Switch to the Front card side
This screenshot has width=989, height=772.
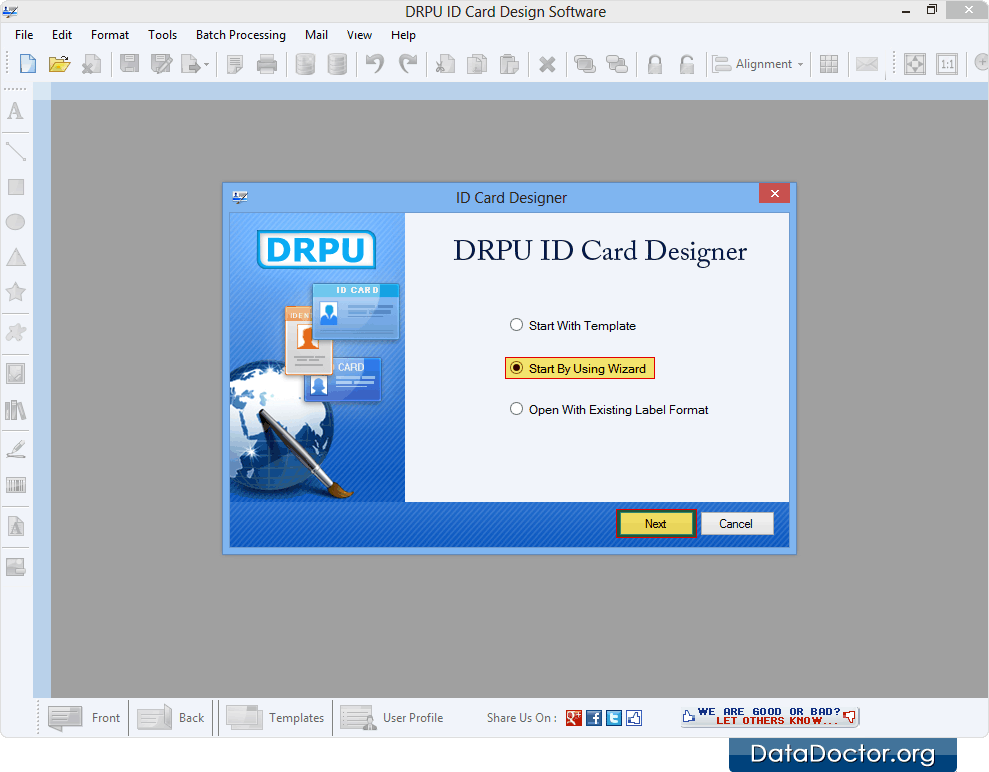[x=84, y=718]
